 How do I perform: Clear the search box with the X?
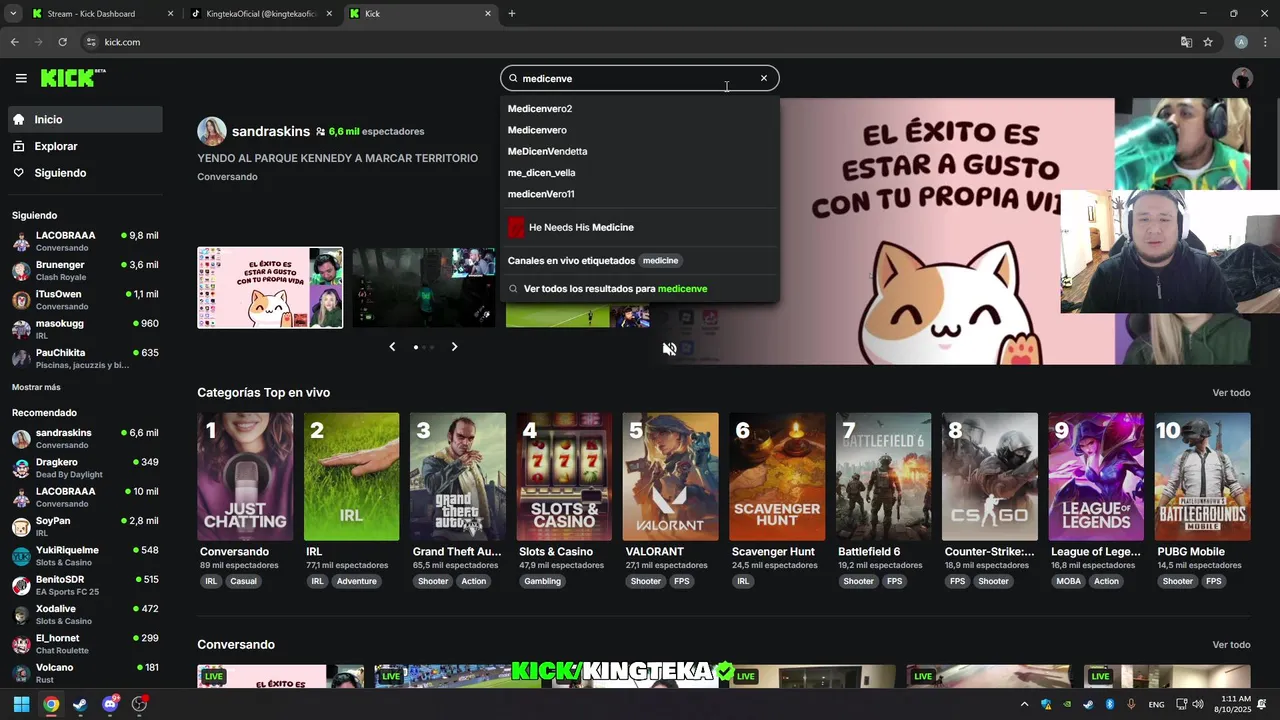(x=764, y=78)
